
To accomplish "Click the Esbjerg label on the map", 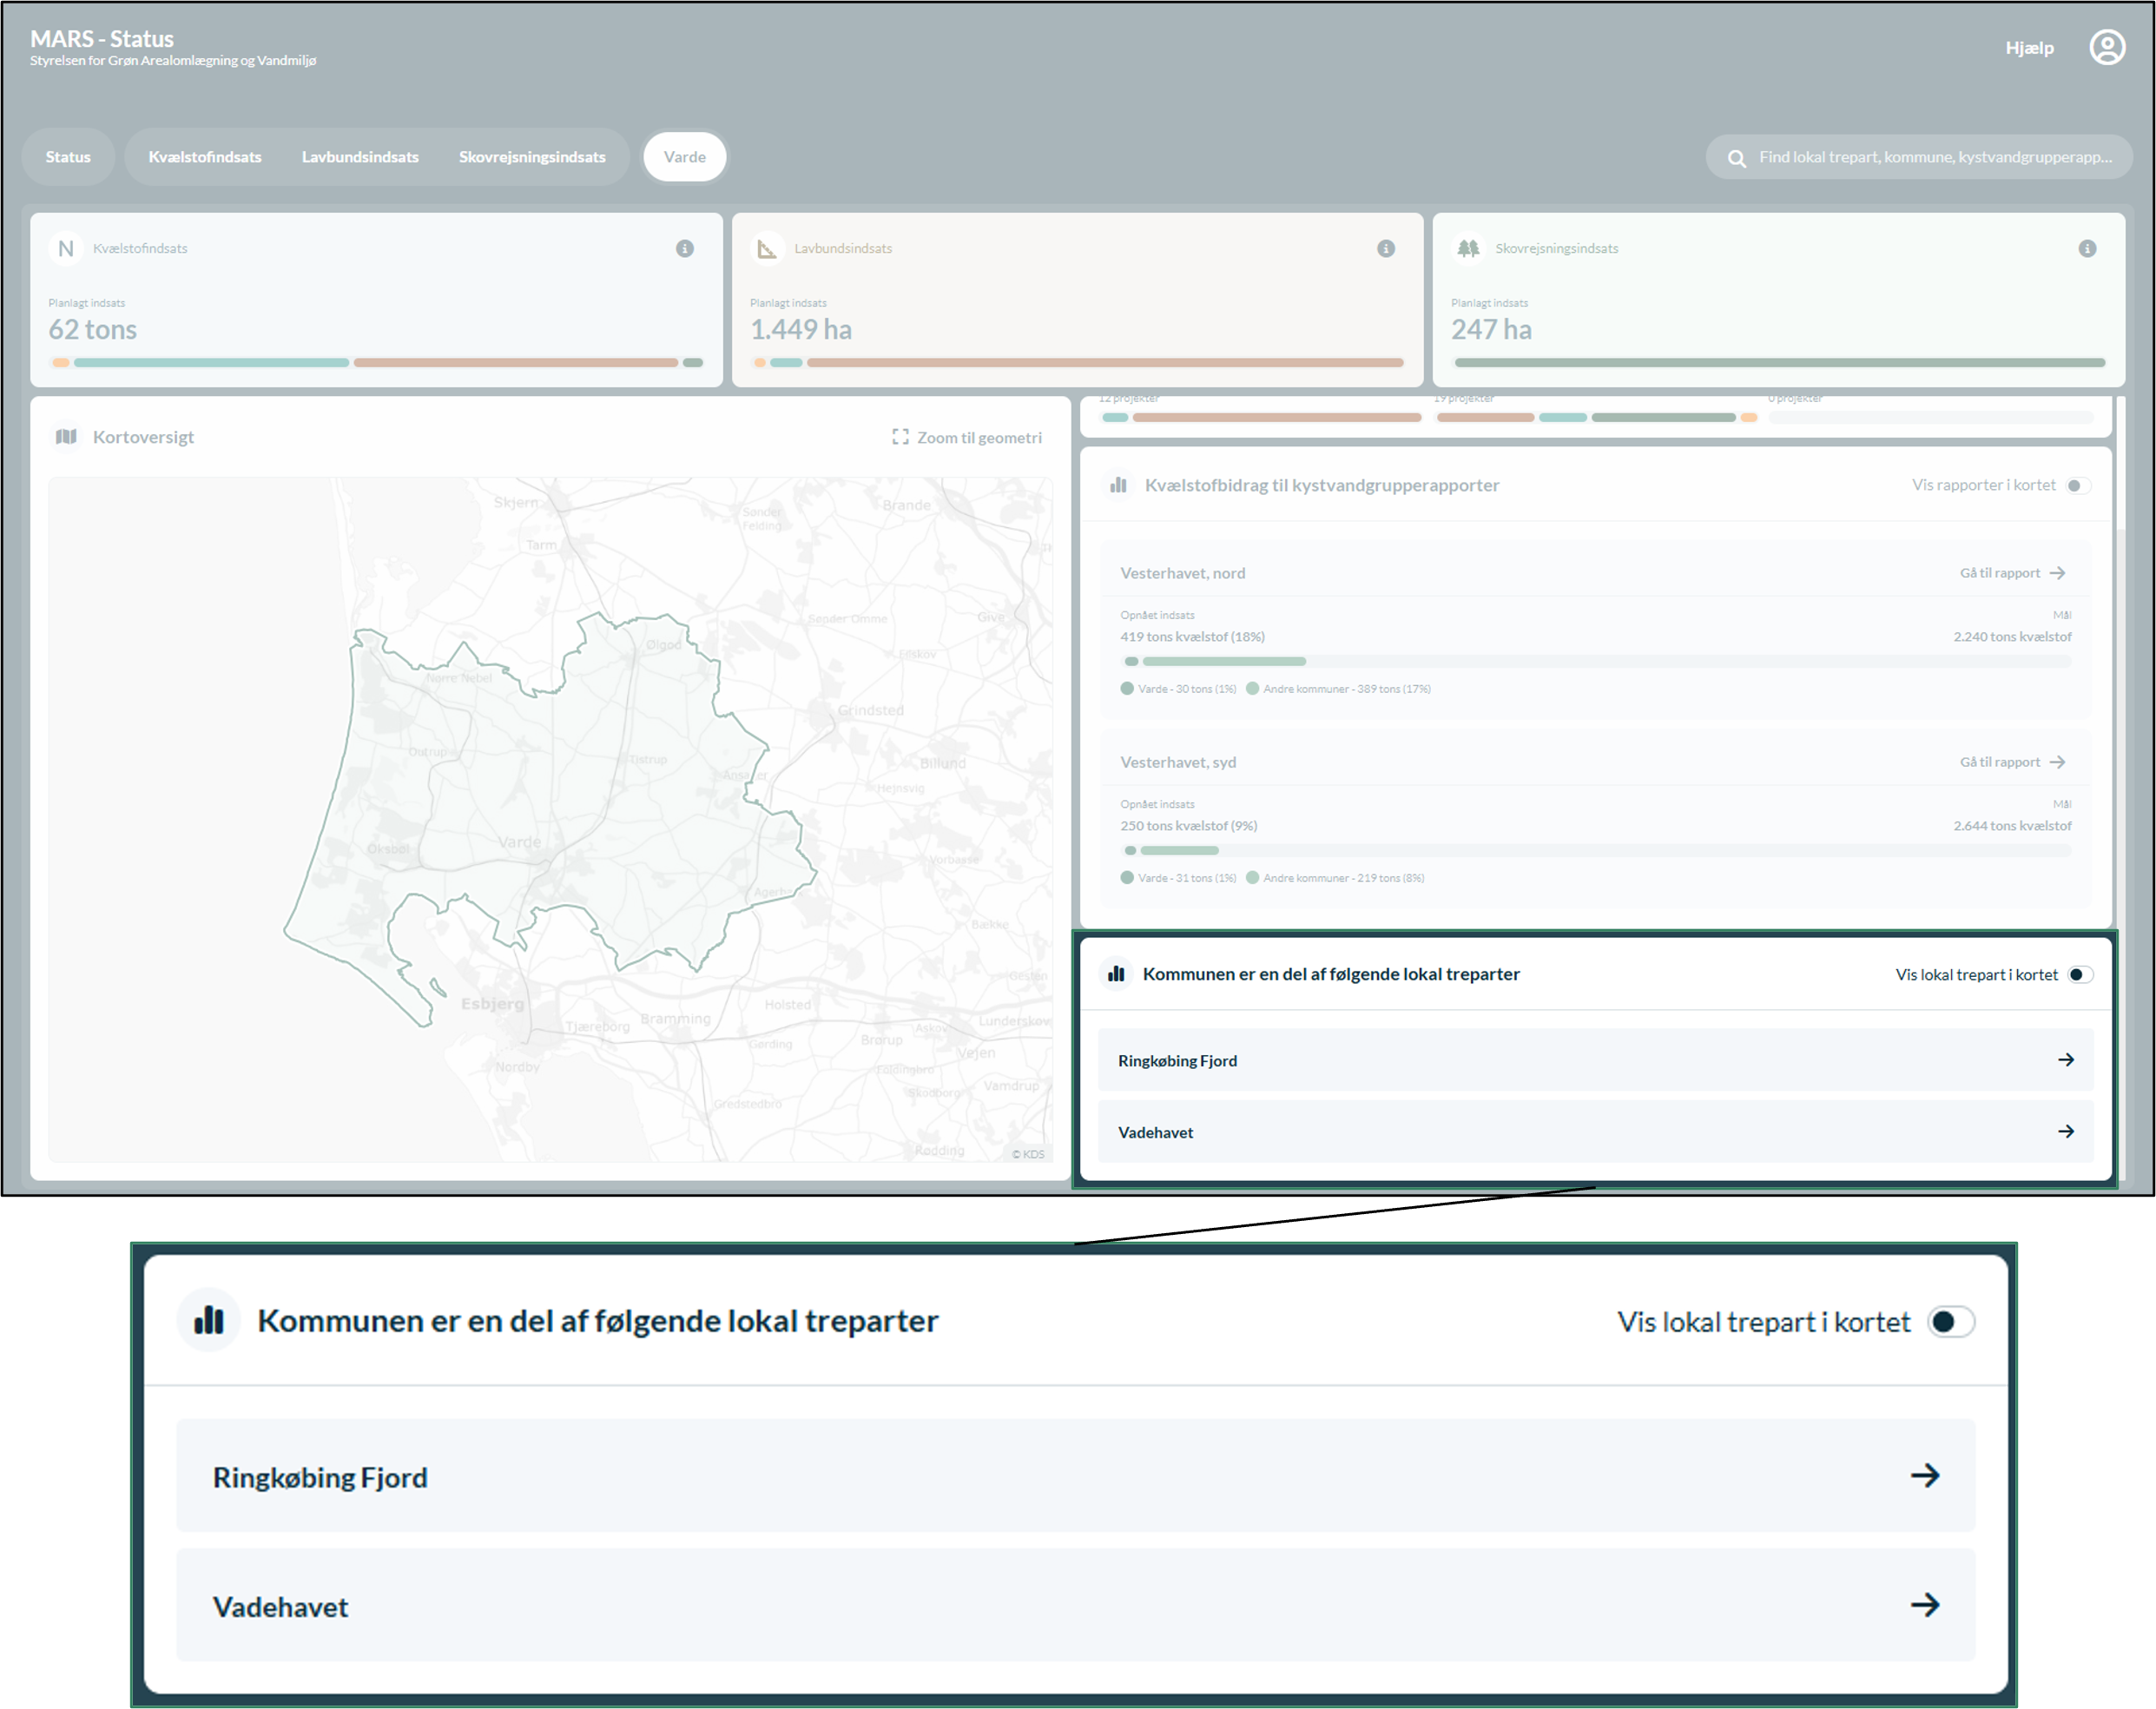I will 492,1003.
